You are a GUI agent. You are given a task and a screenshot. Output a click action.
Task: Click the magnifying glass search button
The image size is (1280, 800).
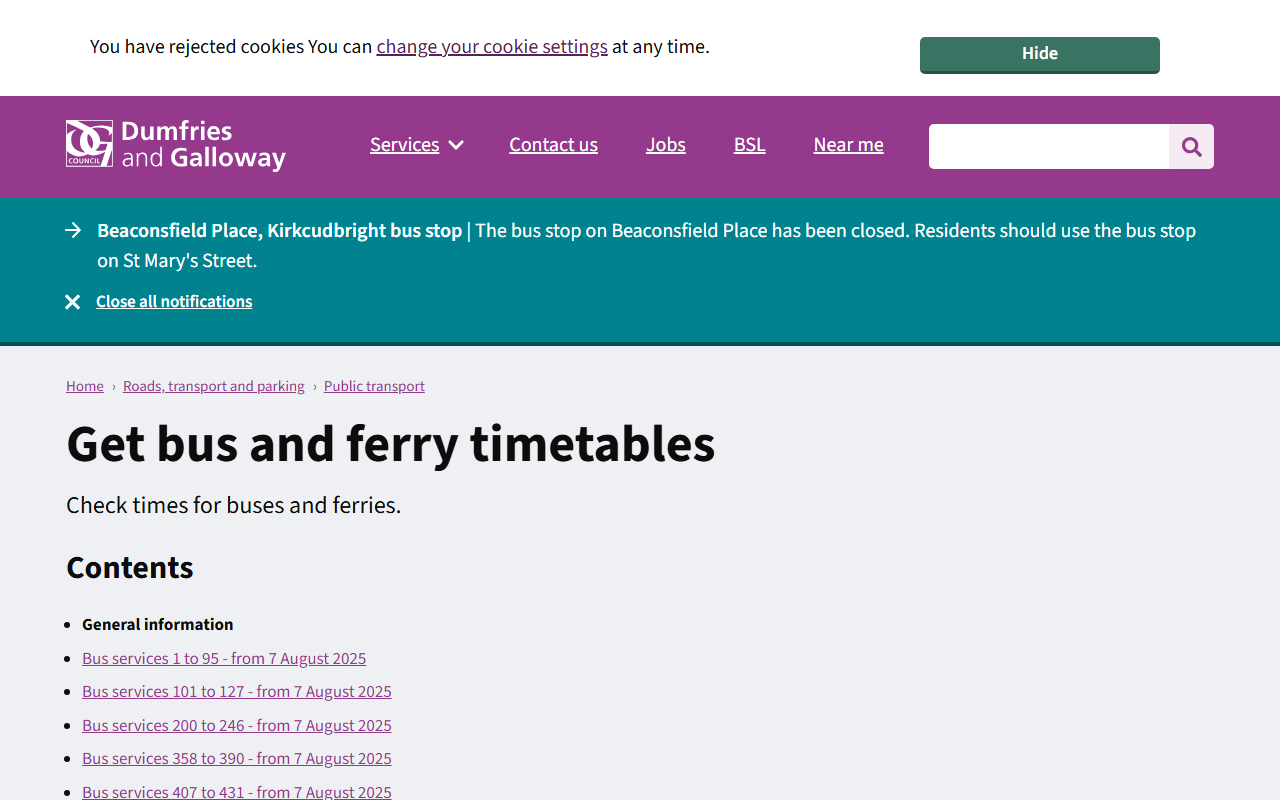click(x=1191, y=147)
